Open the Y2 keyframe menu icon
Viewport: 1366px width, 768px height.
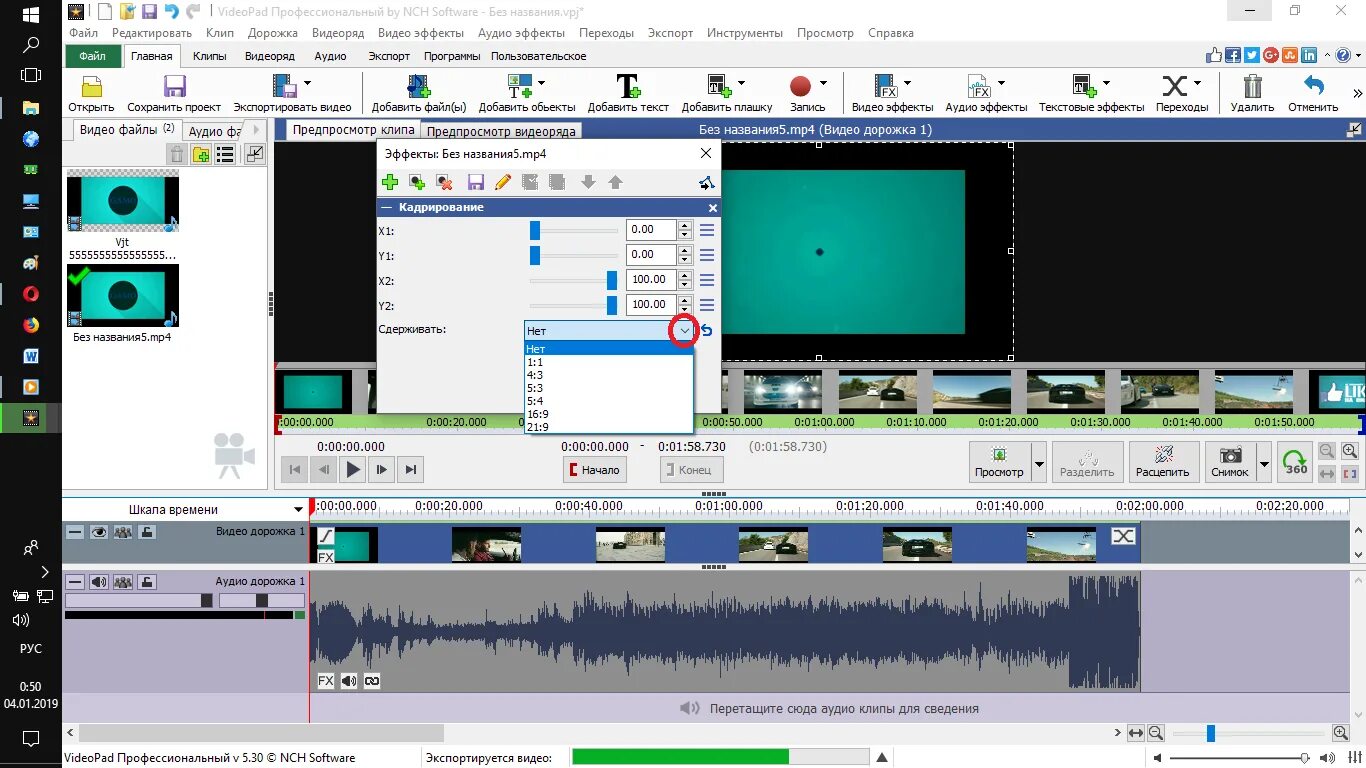click(707, 305)
